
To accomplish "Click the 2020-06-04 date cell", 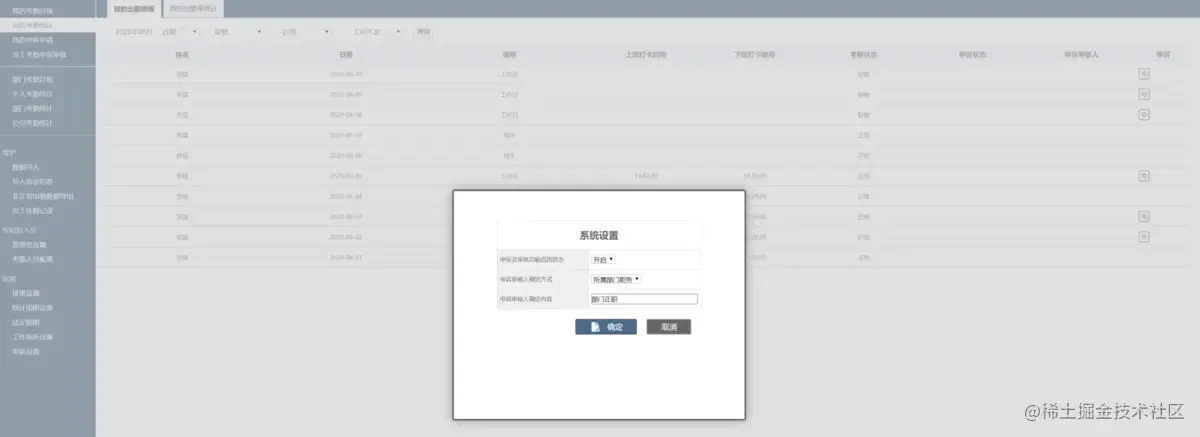I will click(346, 196).
